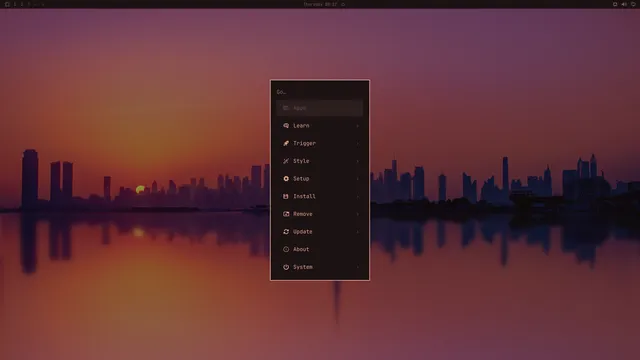Select the 'Apps' label in the menu

pos(300,108)
